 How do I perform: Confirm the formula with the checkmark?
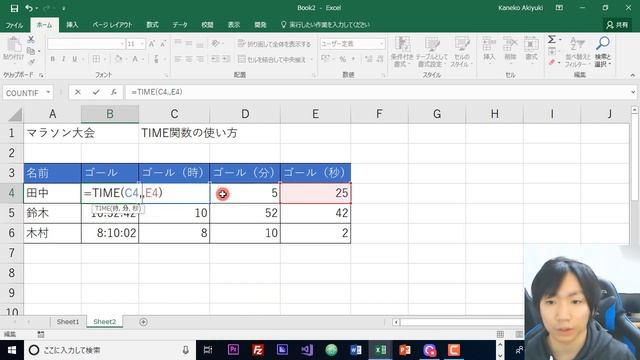96,93
